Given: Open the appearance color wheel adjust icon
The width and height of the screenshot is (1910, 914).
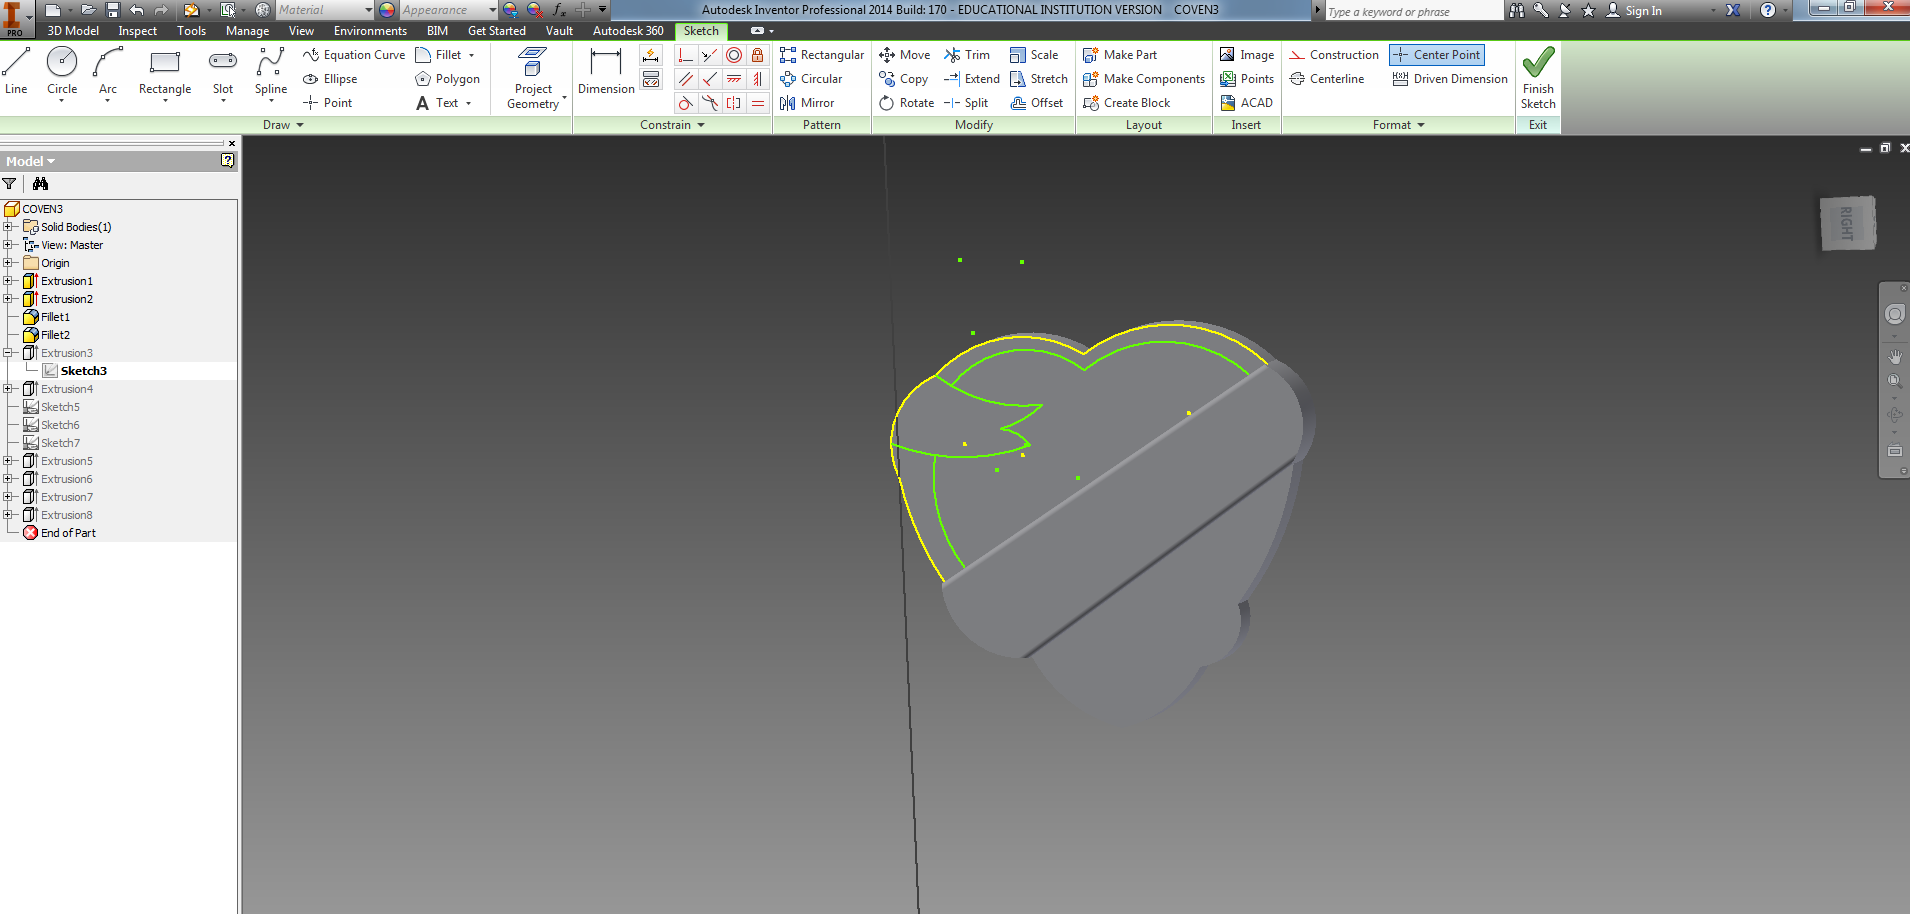Looking at the screenshot, I should point(510,10).
